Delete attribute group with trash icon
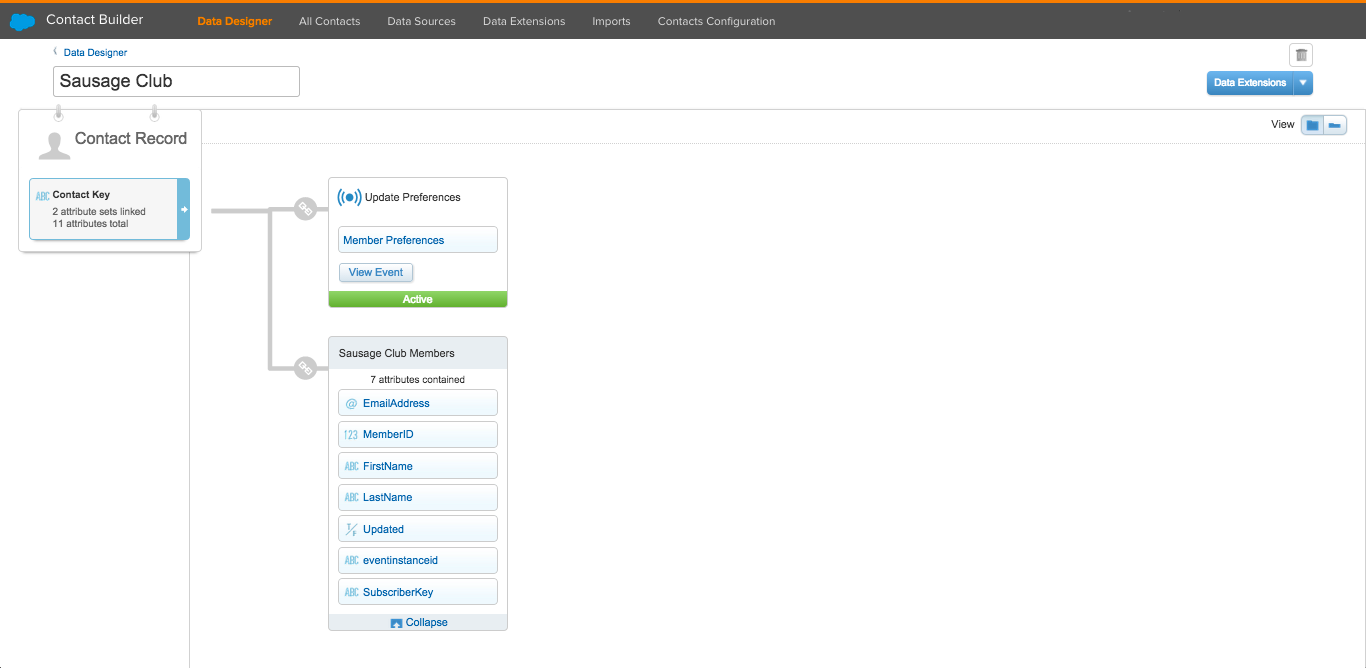 tap(1300, 55)
